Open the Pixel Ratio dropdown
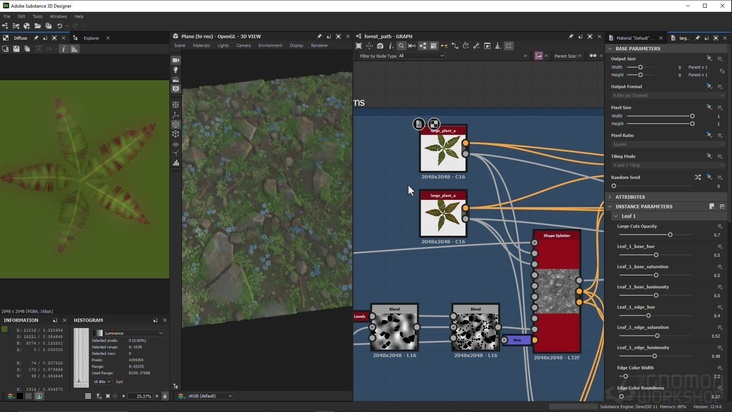Screen dimensions: 732x412 (667, 145)
